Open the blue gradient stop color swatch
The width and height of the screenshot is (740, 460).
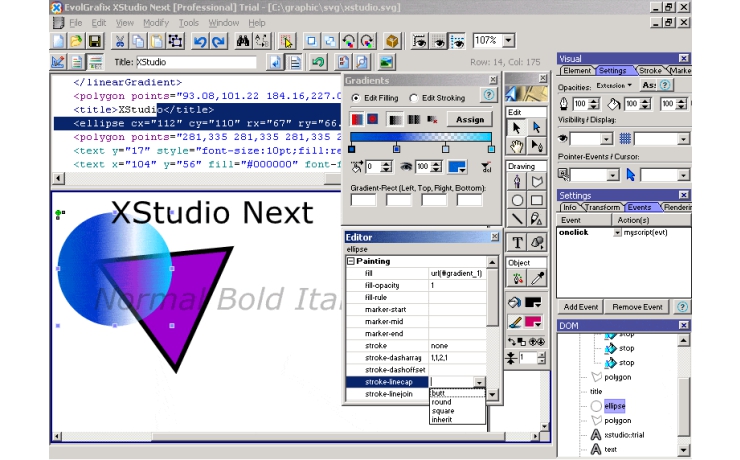click(457, 167)
